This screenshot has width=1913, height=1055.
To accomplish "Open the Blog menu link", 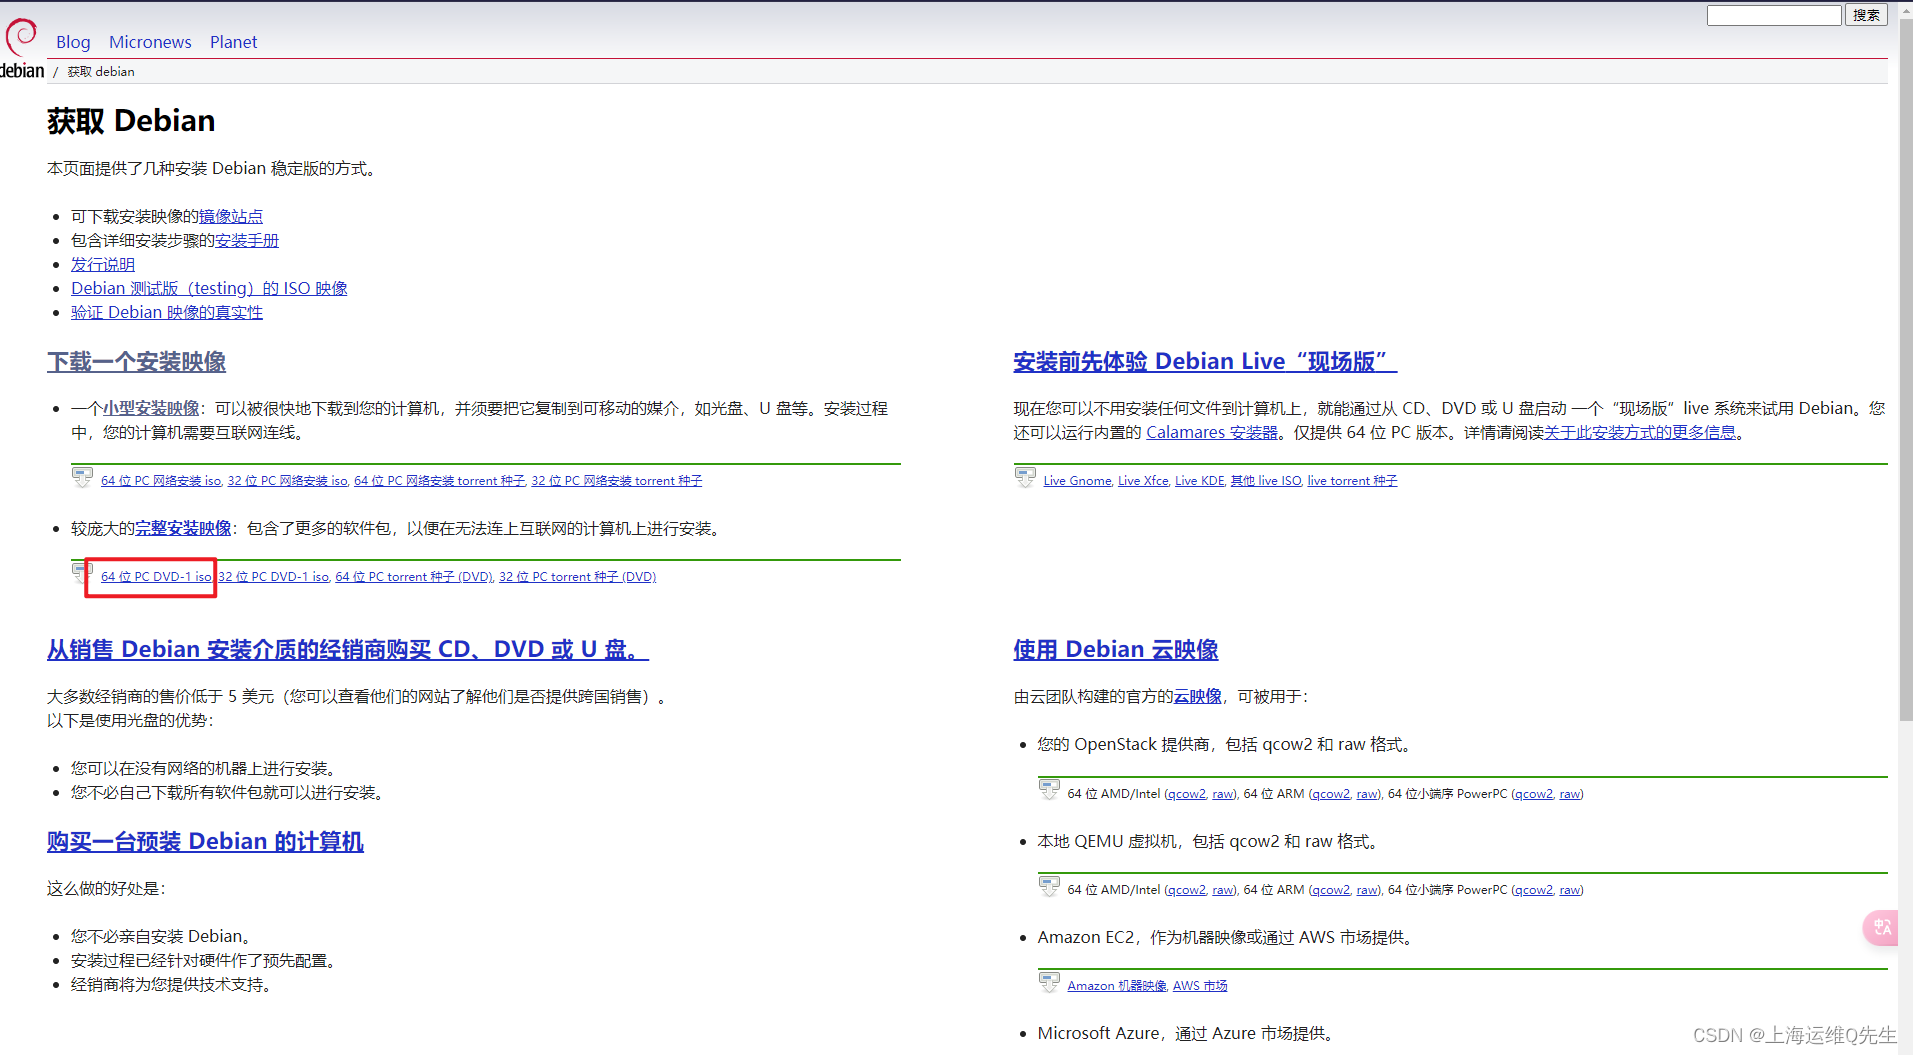I will pos(73,42).
